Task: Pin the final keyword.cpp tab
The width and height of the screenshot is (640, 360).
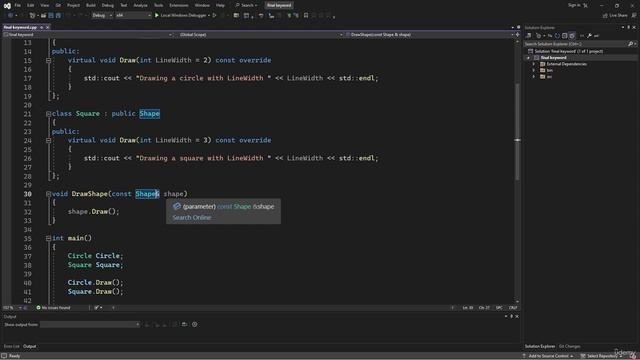Action: pos(41,27)
